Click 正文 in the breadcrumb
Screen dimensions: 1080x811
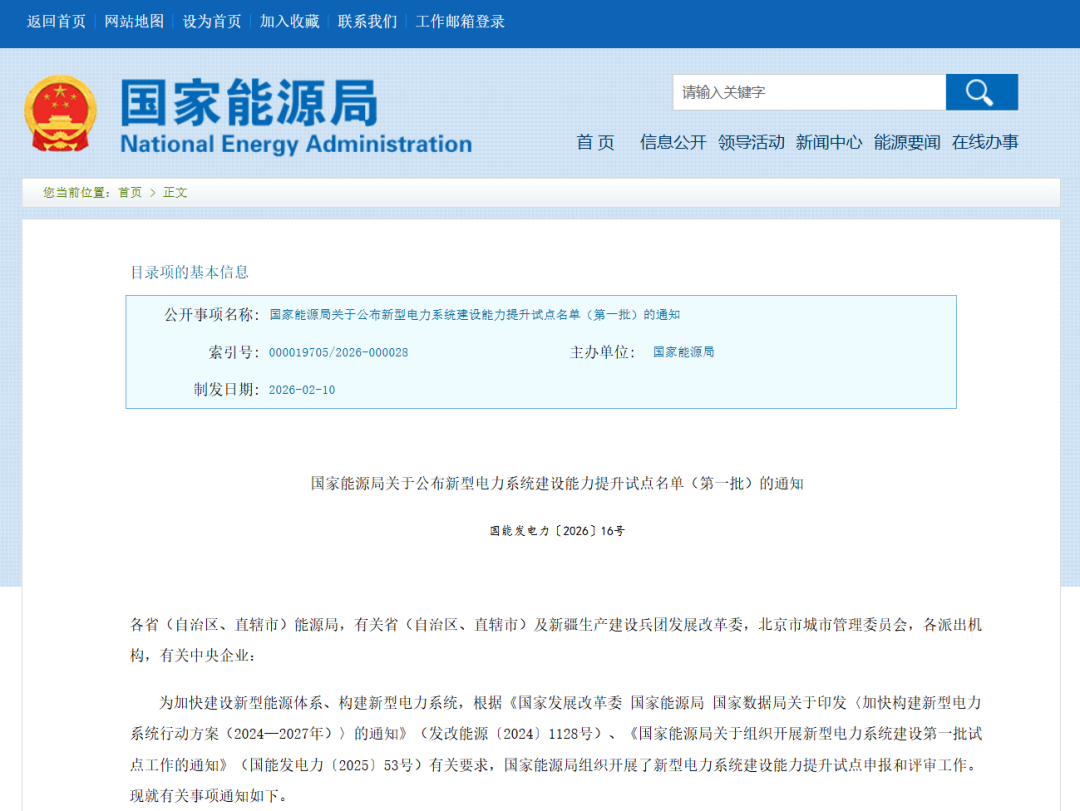(x=175, y=192)
